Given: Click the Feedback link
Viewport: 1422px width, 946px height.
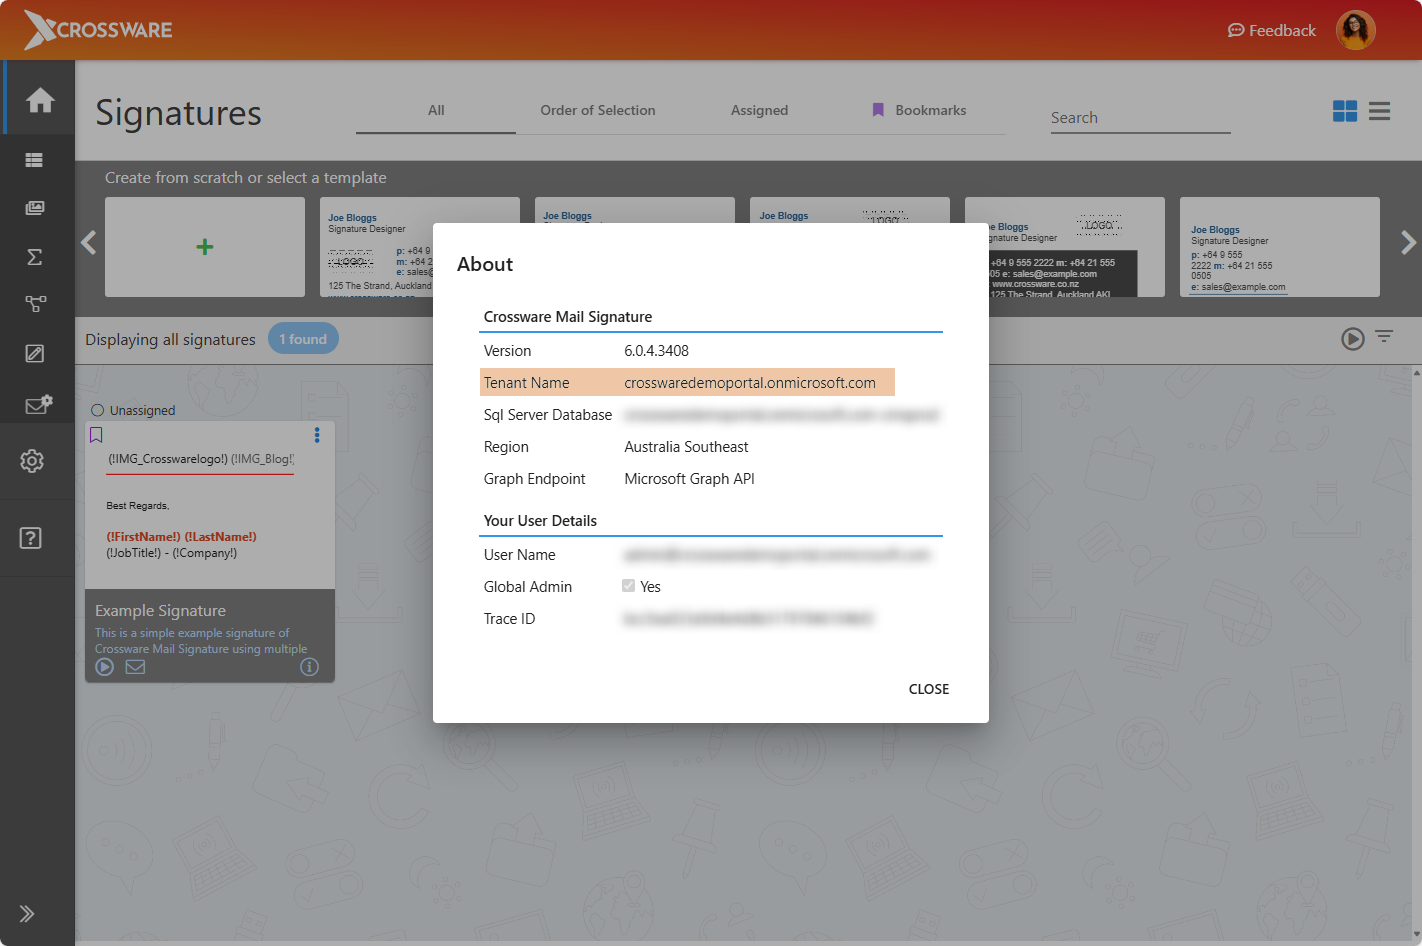Looking at the screenshot, I should click(x=1271, y=30).
